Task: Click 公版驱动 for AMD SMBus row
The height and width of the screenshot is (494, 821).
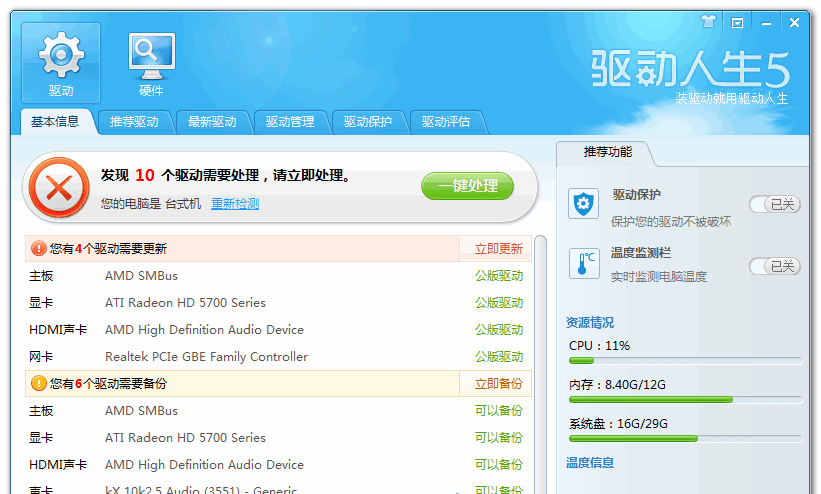Action: pos(498,276)
